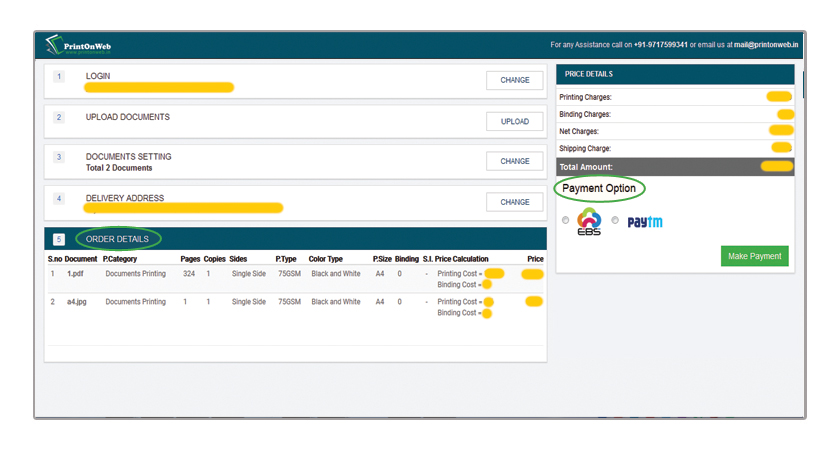
Task: Click the 'P.Type' column header
Action: [x=286, y=259]
